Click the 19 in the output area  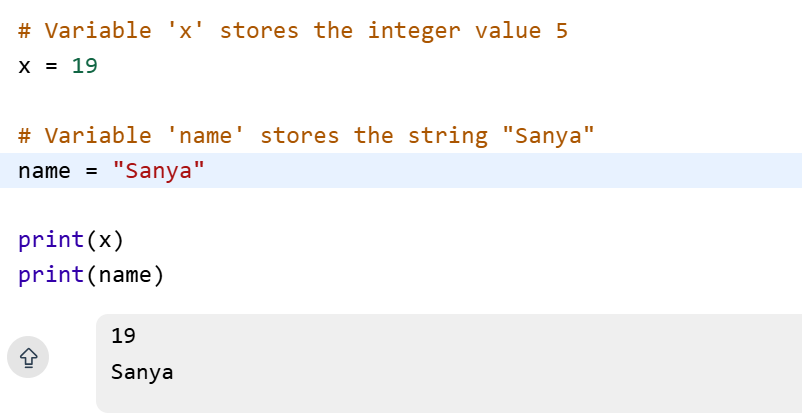click(124, 336)
